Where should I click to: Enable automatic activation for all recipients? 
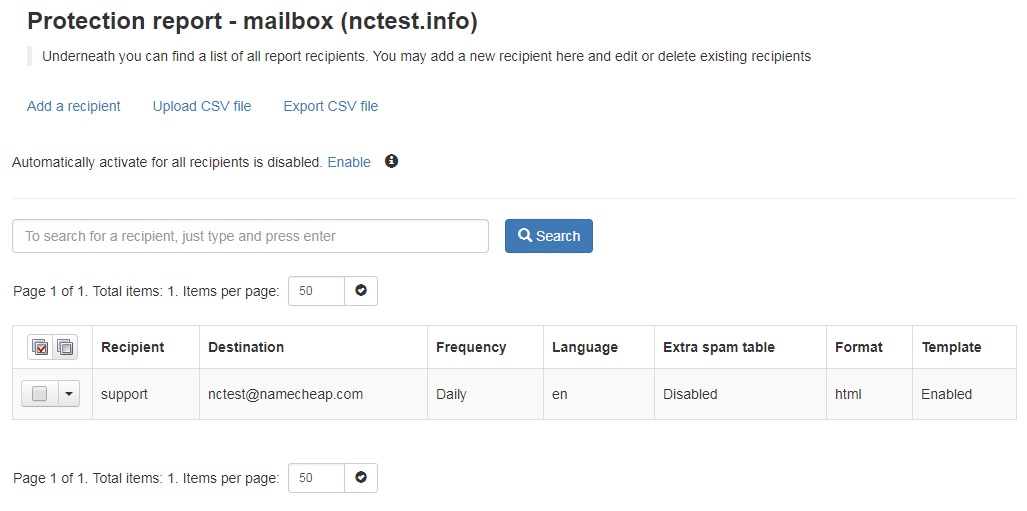click(x=349, y=162)
